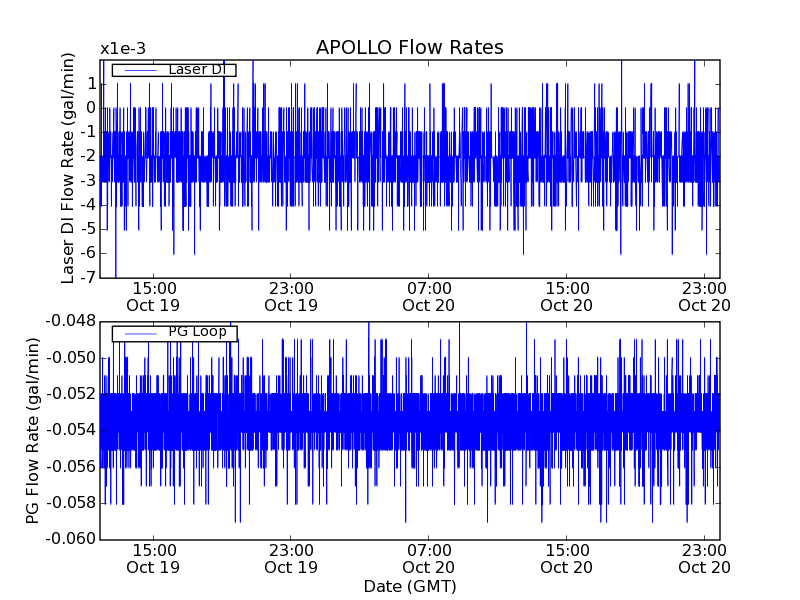Click "23:00 Oct 20" under the Laser DI plot
This screenshot has width=800, height=600.
coord(704,297)
